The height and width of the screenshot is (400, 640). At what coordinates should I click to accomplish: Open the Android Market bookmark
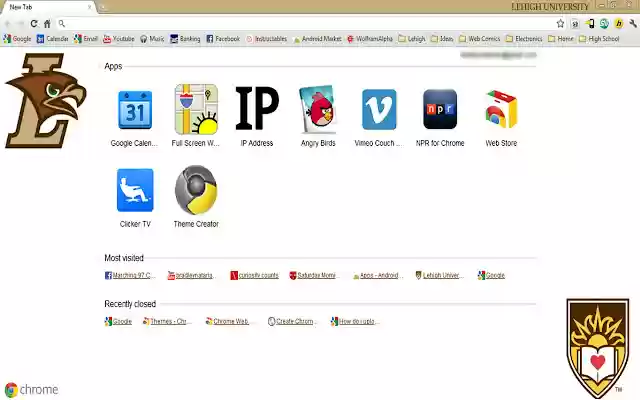pos(317,39)
